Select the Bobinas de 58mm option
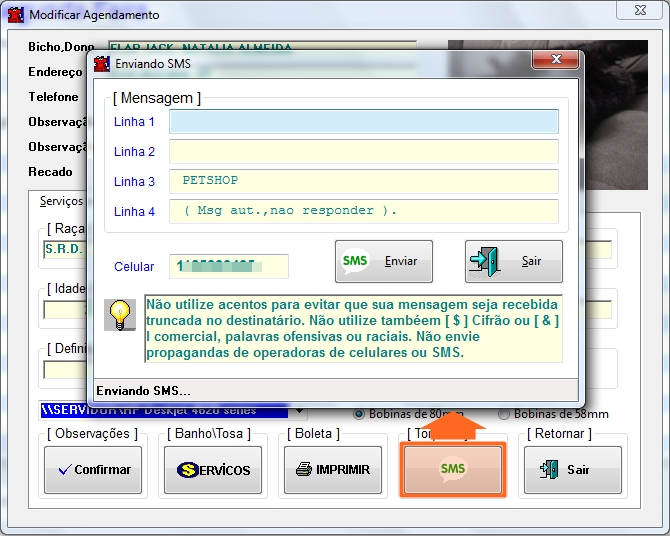 504,414
